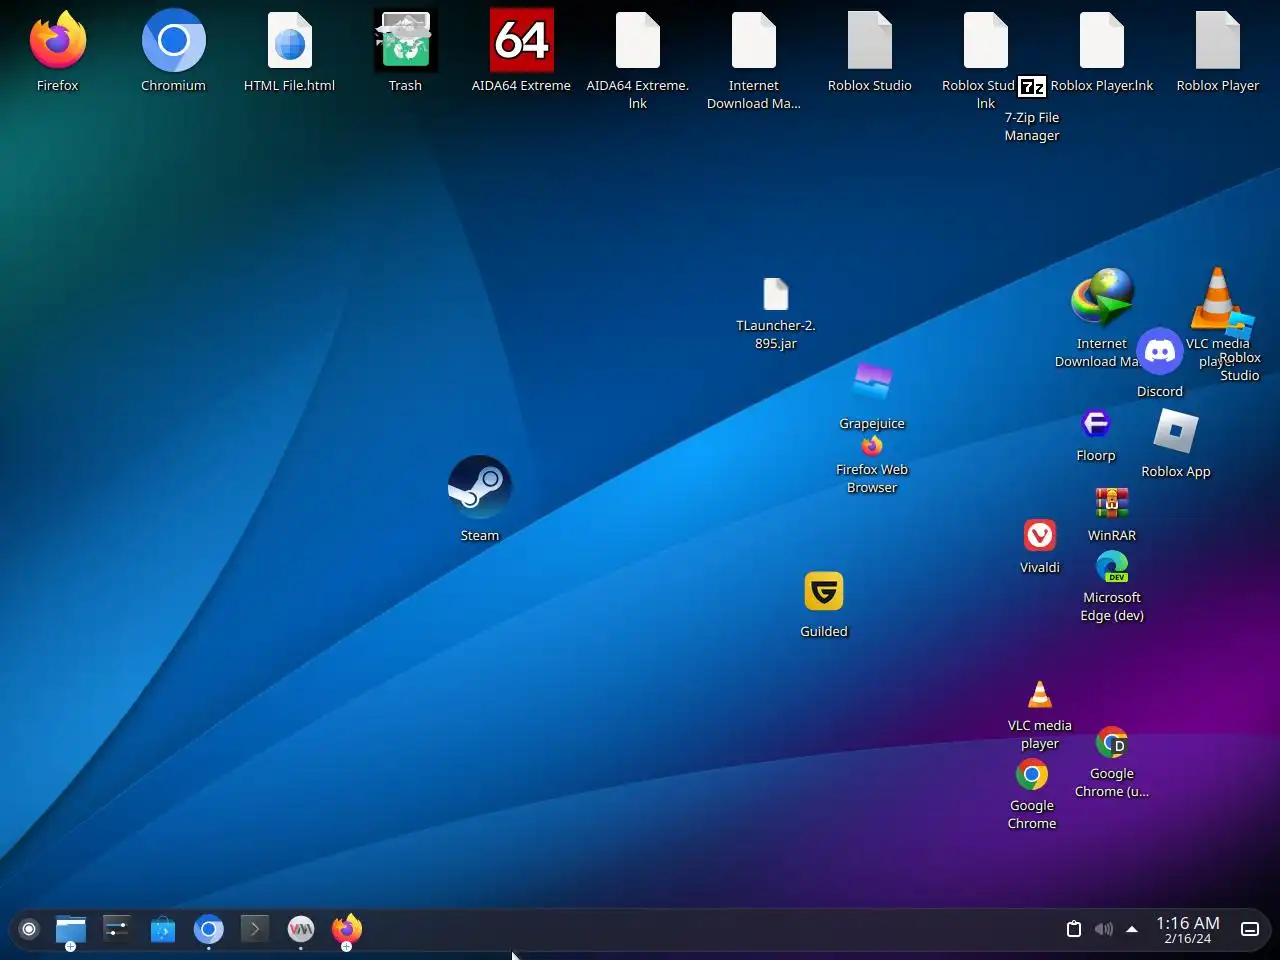Open the Konsole terminal from the taskbar

click(x=255, y=930)
